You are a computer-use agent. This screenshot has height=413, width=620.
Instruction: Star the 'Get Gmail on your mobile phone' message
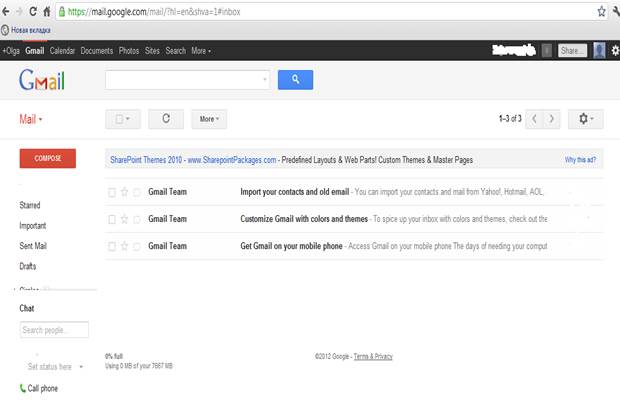(125, 246)
